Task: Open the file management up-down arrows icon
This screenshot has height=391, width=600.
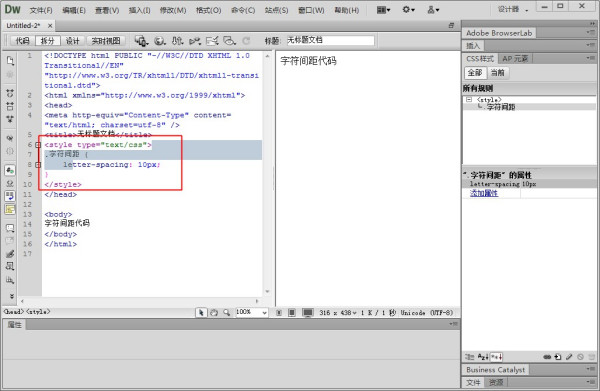Action: (177, 41)
